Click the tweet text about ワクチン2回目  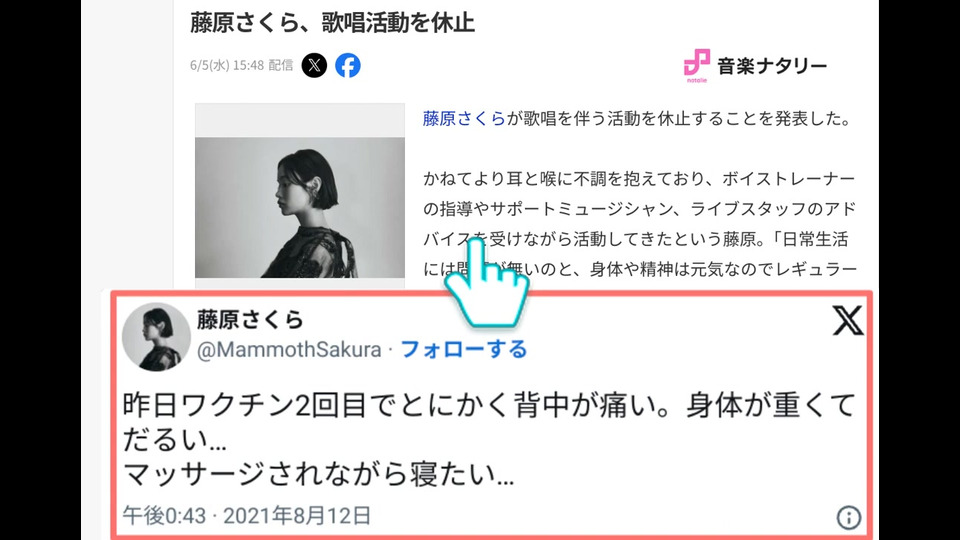coord(489,440)
